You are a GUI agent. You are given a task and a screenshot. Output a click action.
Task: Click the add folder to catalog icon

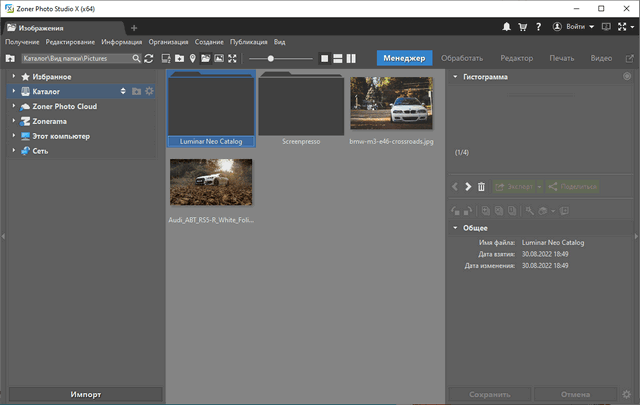pyautogui.click(x=136, y=91)
